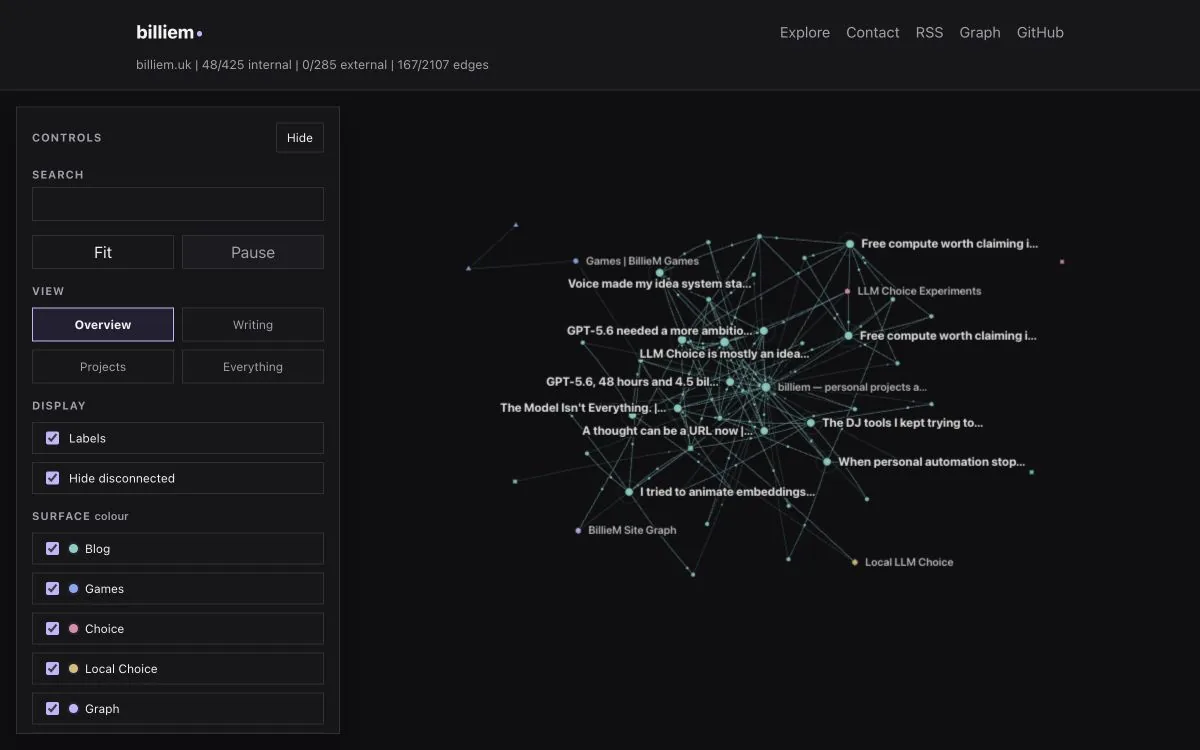Switch to the Projects view
The width and height of the screenshot is (1200, 750).
103,367
